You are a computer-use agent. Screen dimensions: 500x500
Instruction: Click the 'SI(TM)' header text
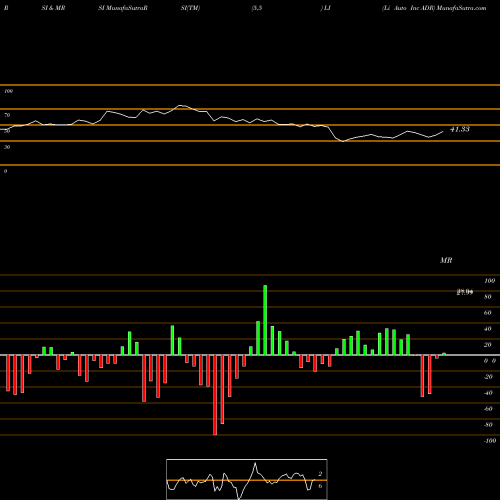190,8
